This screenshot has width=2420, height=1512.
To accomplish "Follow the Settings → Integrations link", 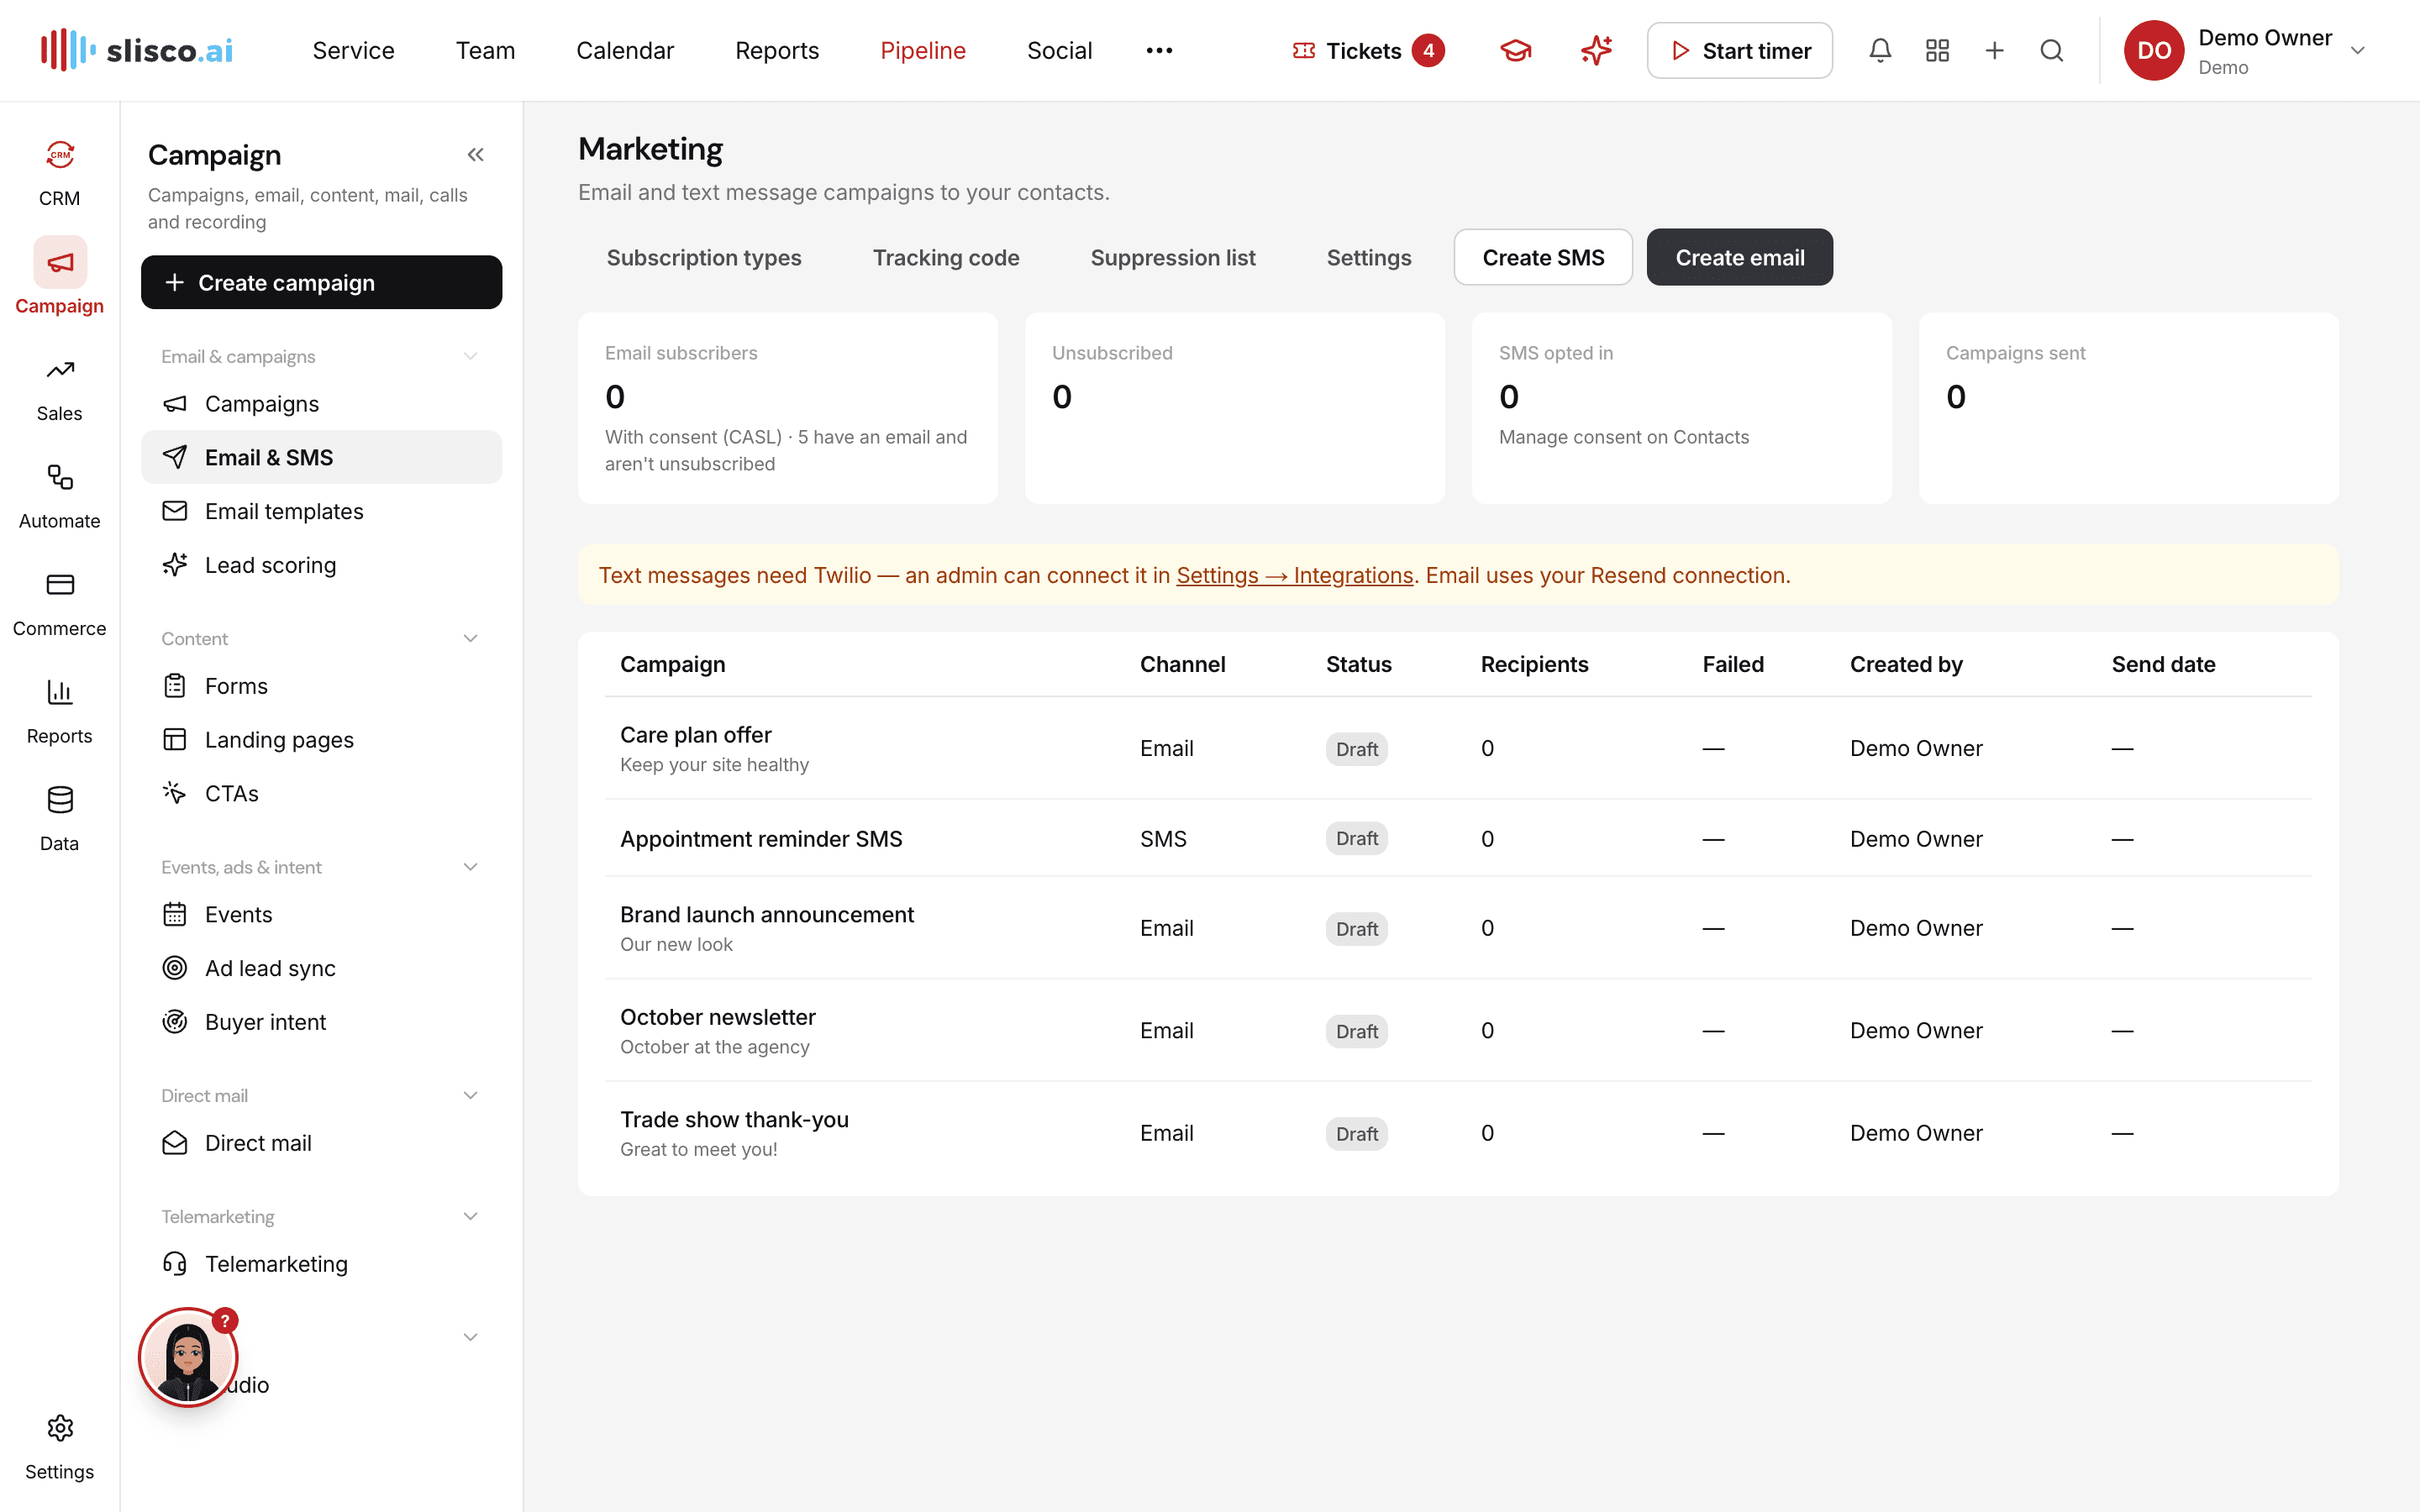I will pyautogui.click(x=1294, y=575).
